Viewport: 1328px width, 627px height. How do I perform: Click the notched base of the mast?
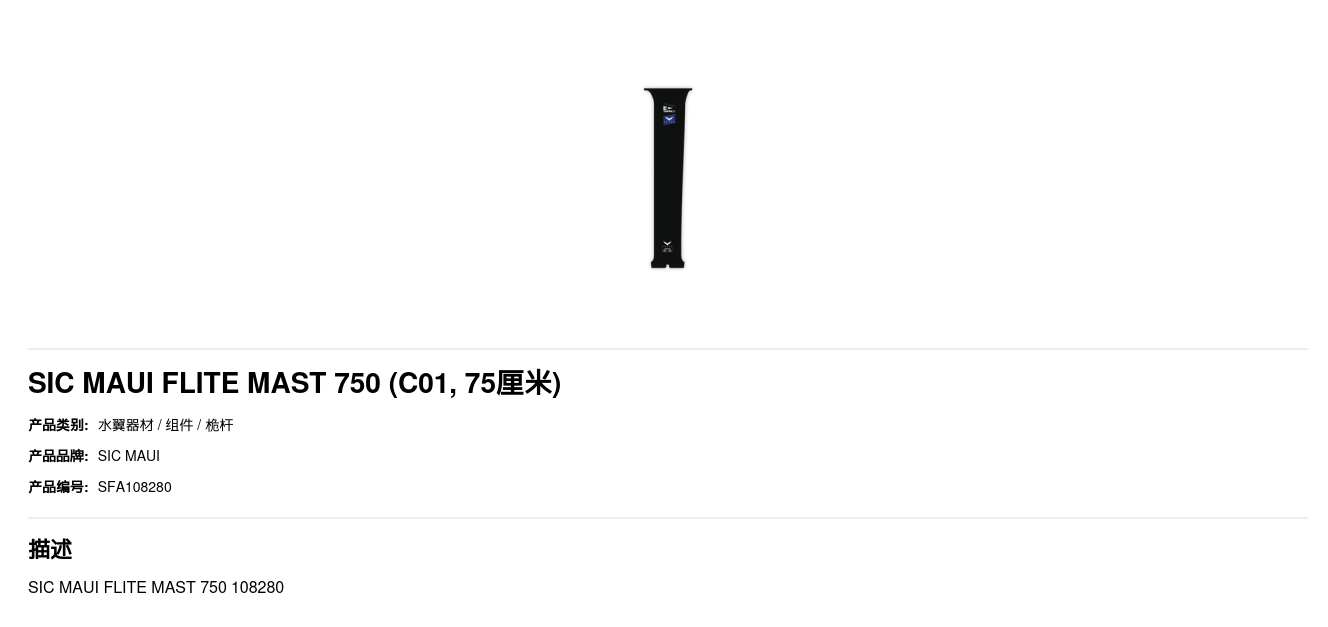click(x=667, y=262)
